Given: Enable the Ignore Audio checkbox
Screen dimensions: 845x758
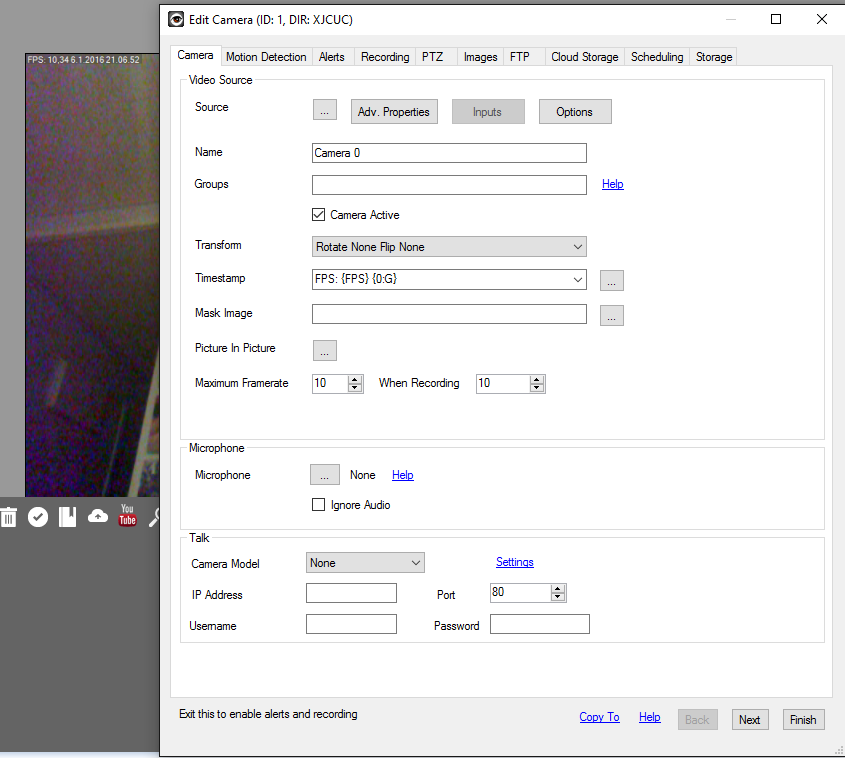Looking at the screenshot, I should (319, 505).
